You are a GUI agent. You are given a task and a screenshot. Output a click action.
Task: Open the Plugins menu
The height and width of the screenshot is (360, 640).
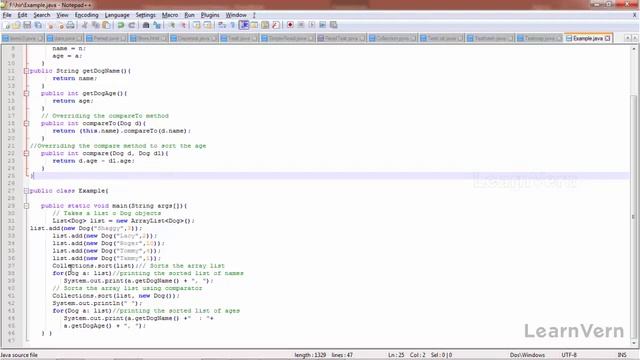point(210,15)
